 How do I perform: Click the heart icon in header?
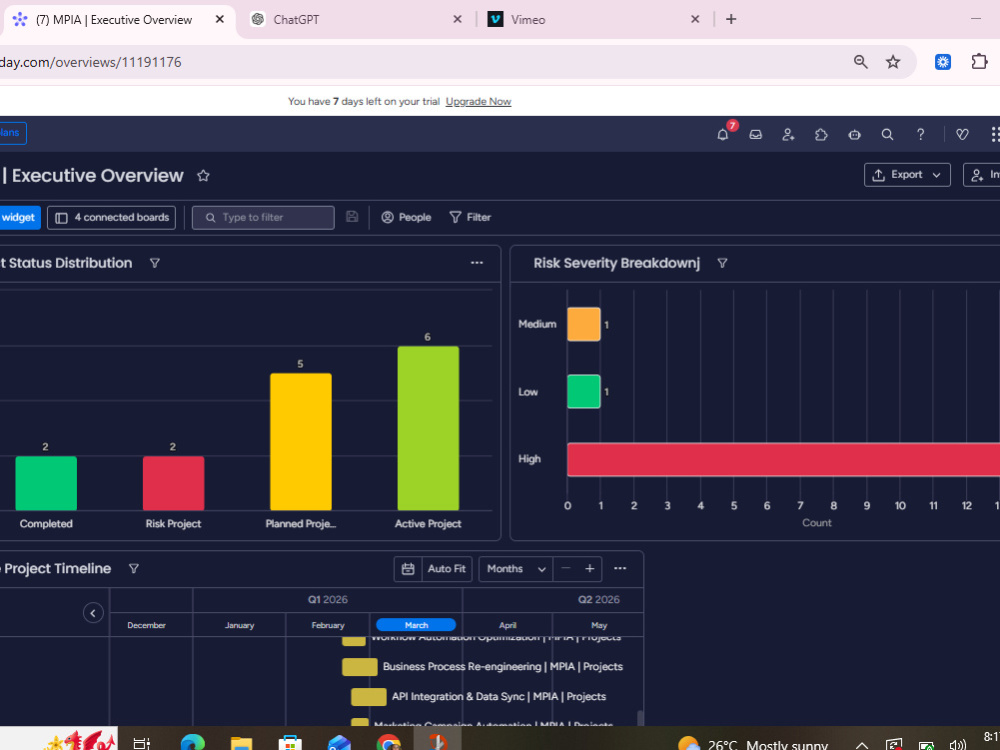coord(962,135)
